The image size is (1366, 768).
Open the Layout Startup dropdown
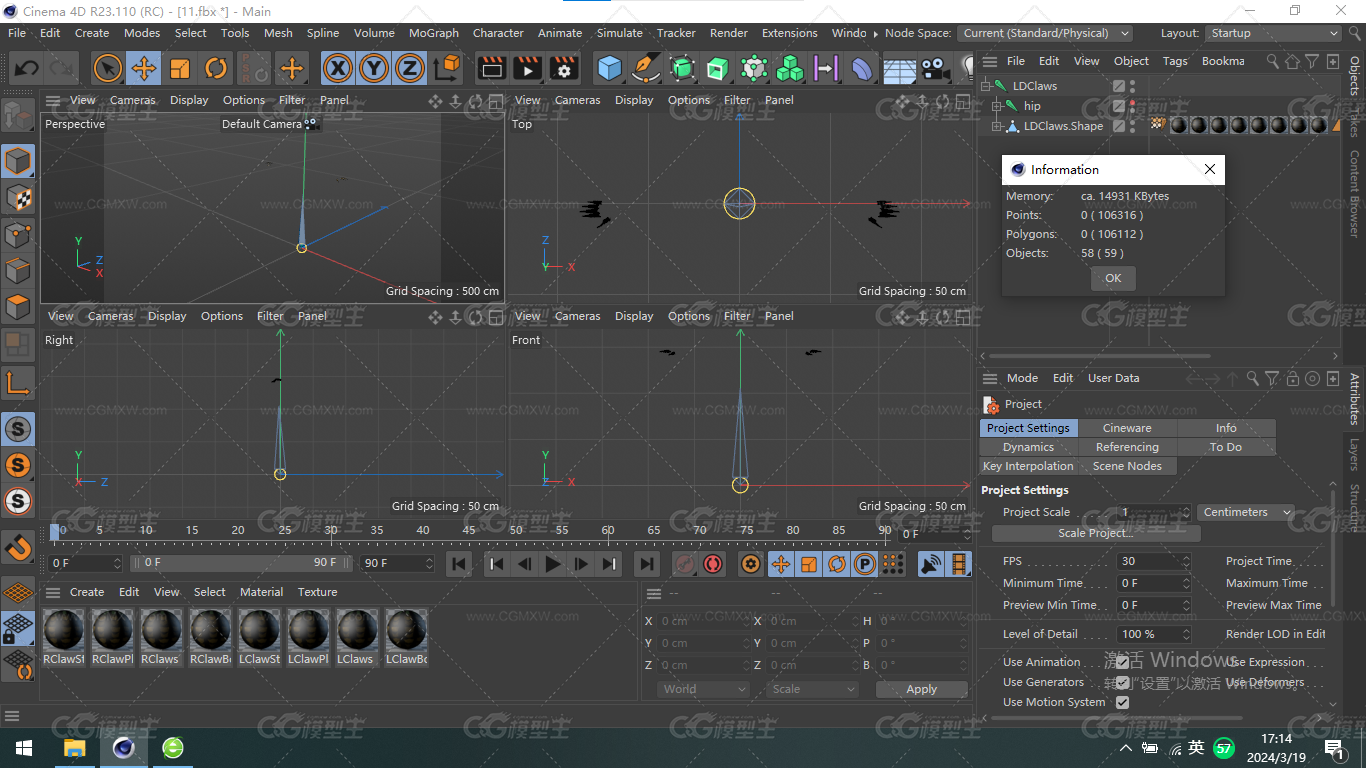point(1273,33)
